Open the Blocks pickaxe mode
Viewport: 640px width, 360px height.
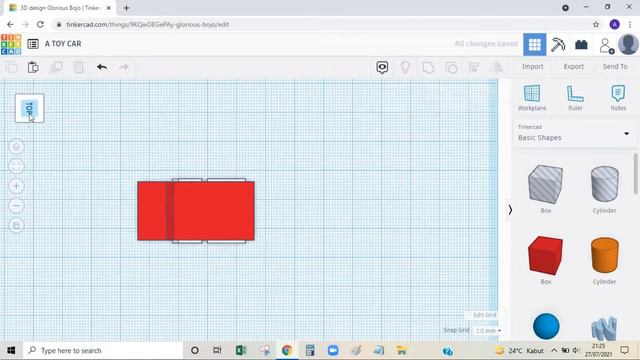point(558,44)
